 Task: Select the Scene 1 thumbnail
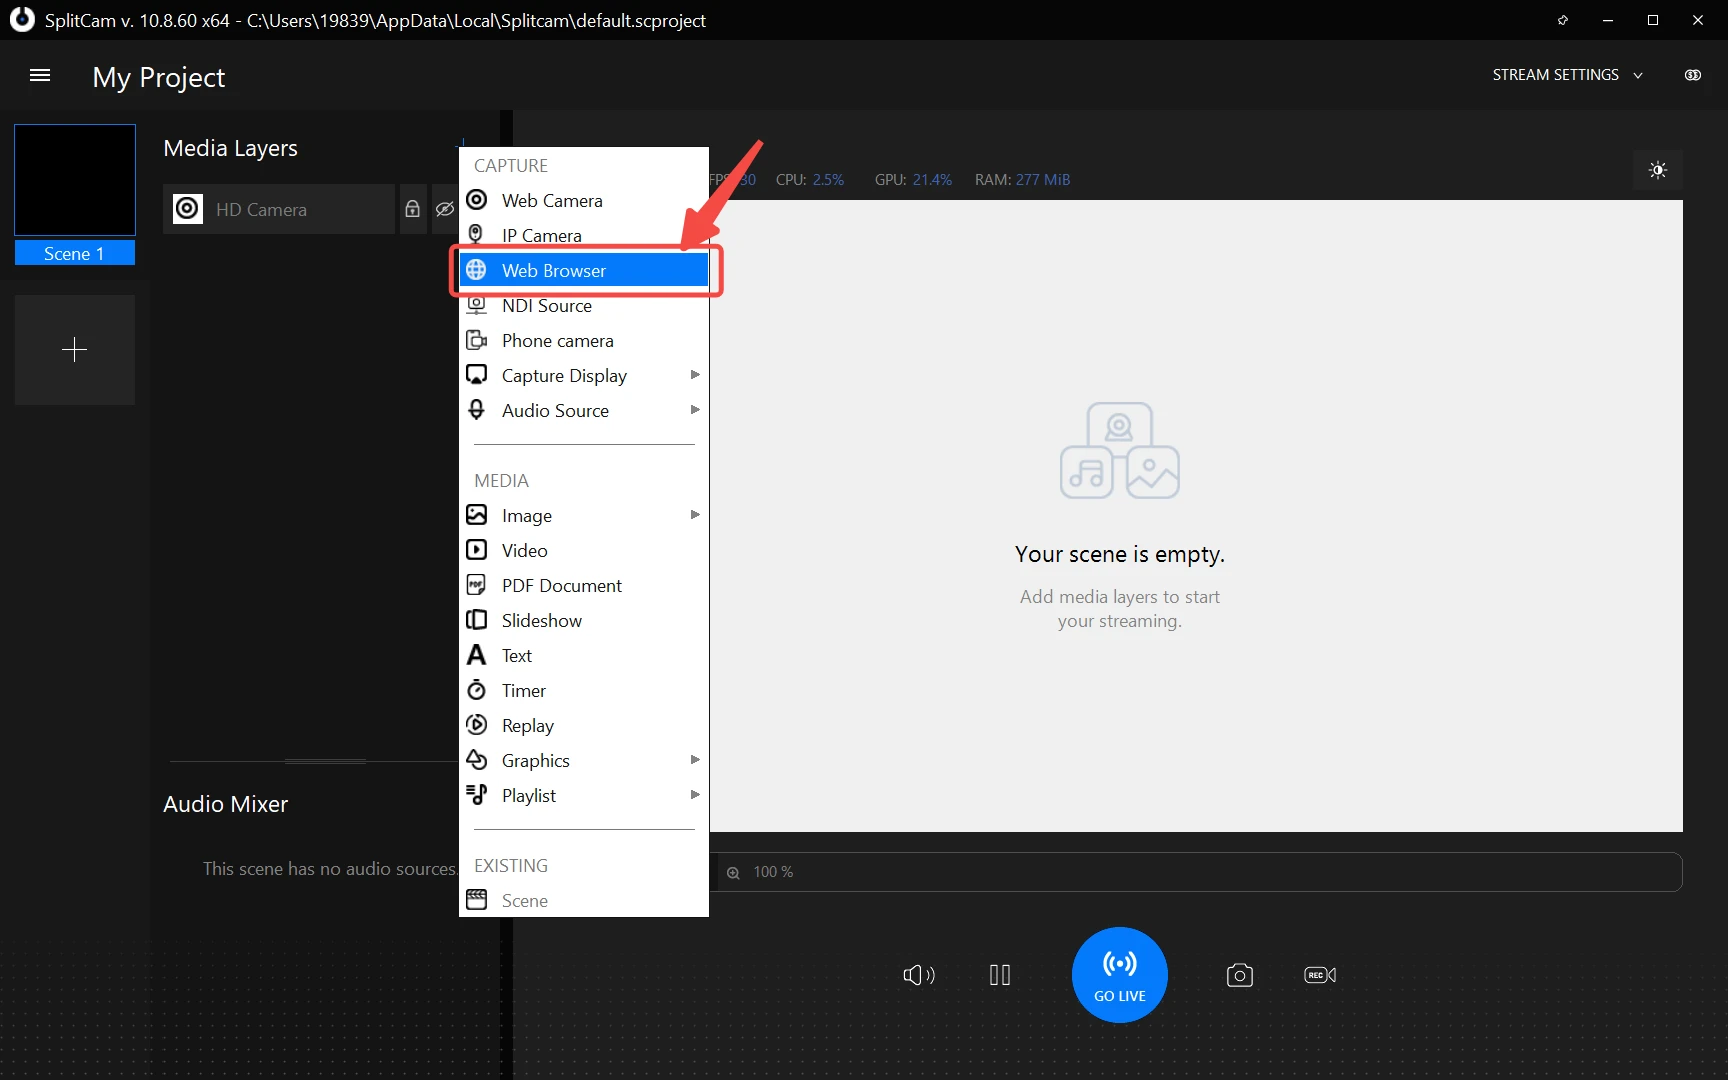point(75,181)
